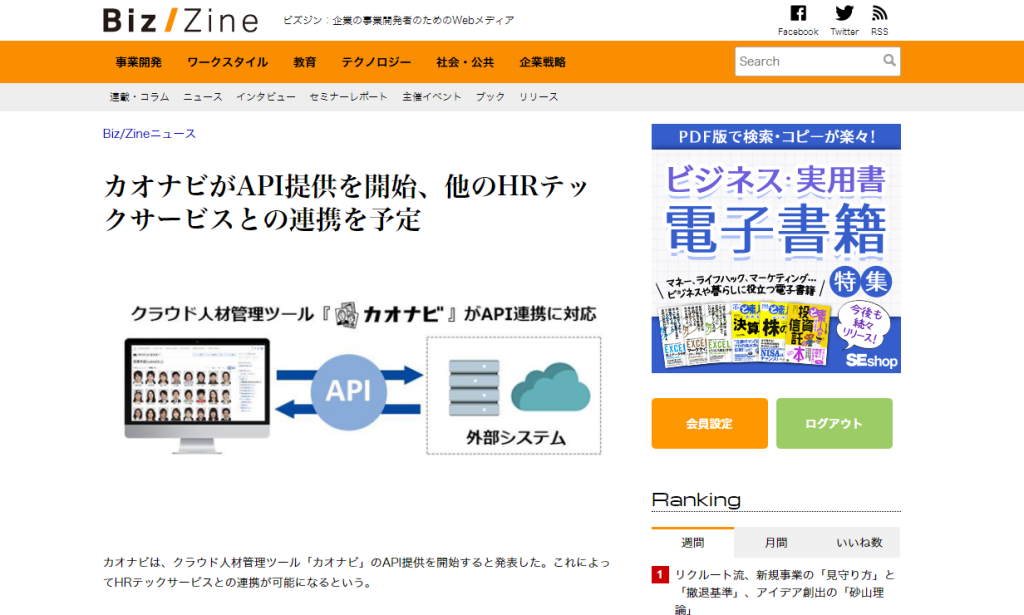The height and width of the screenshot is (615, 1024).
Task: Open the RSS feed icon
Action: point(880,13)
